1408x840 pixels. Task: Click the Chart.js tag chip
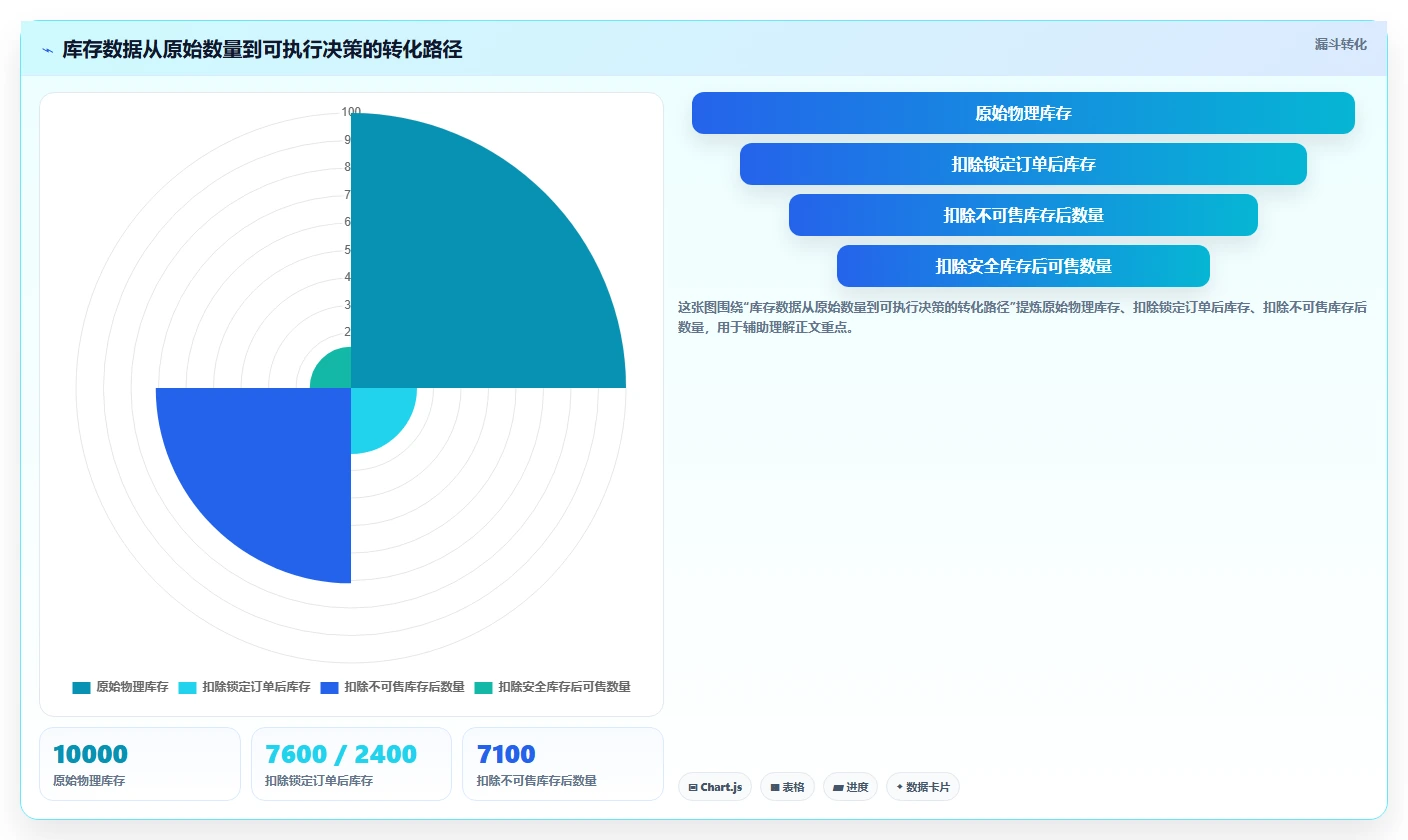715,787
